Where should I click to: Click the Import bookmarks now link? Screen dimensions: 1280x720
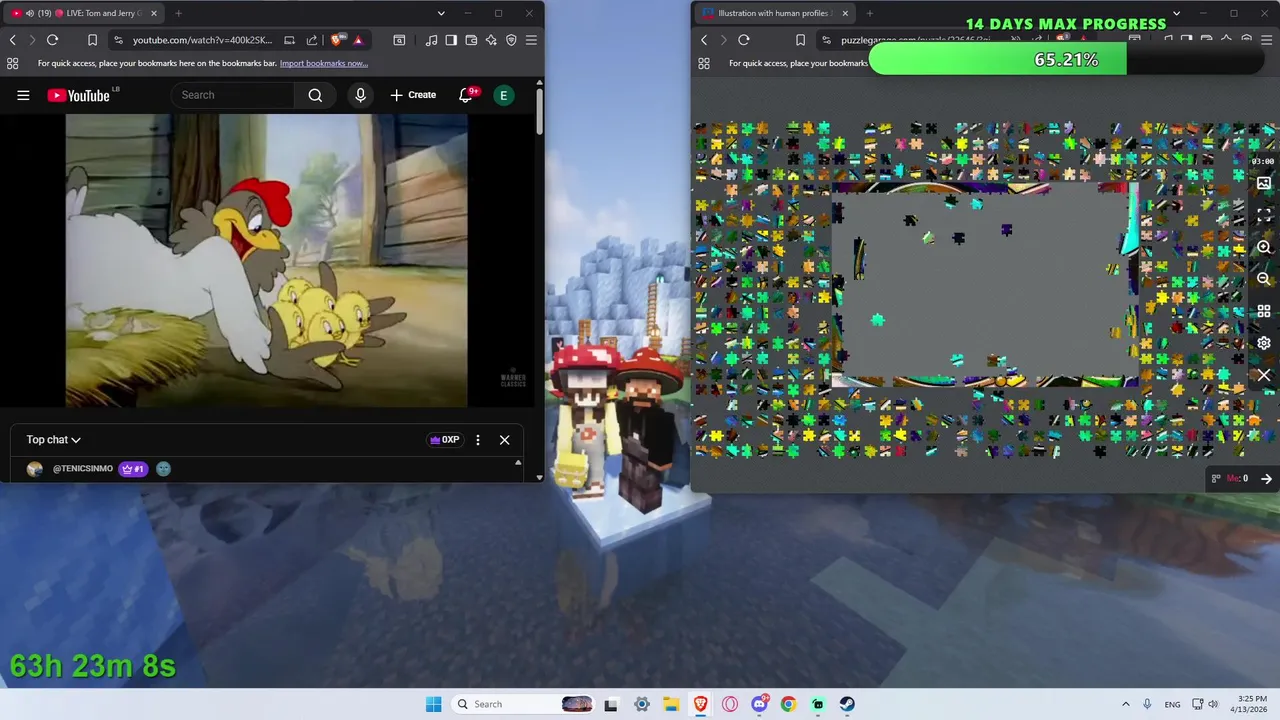coord(324,63)
